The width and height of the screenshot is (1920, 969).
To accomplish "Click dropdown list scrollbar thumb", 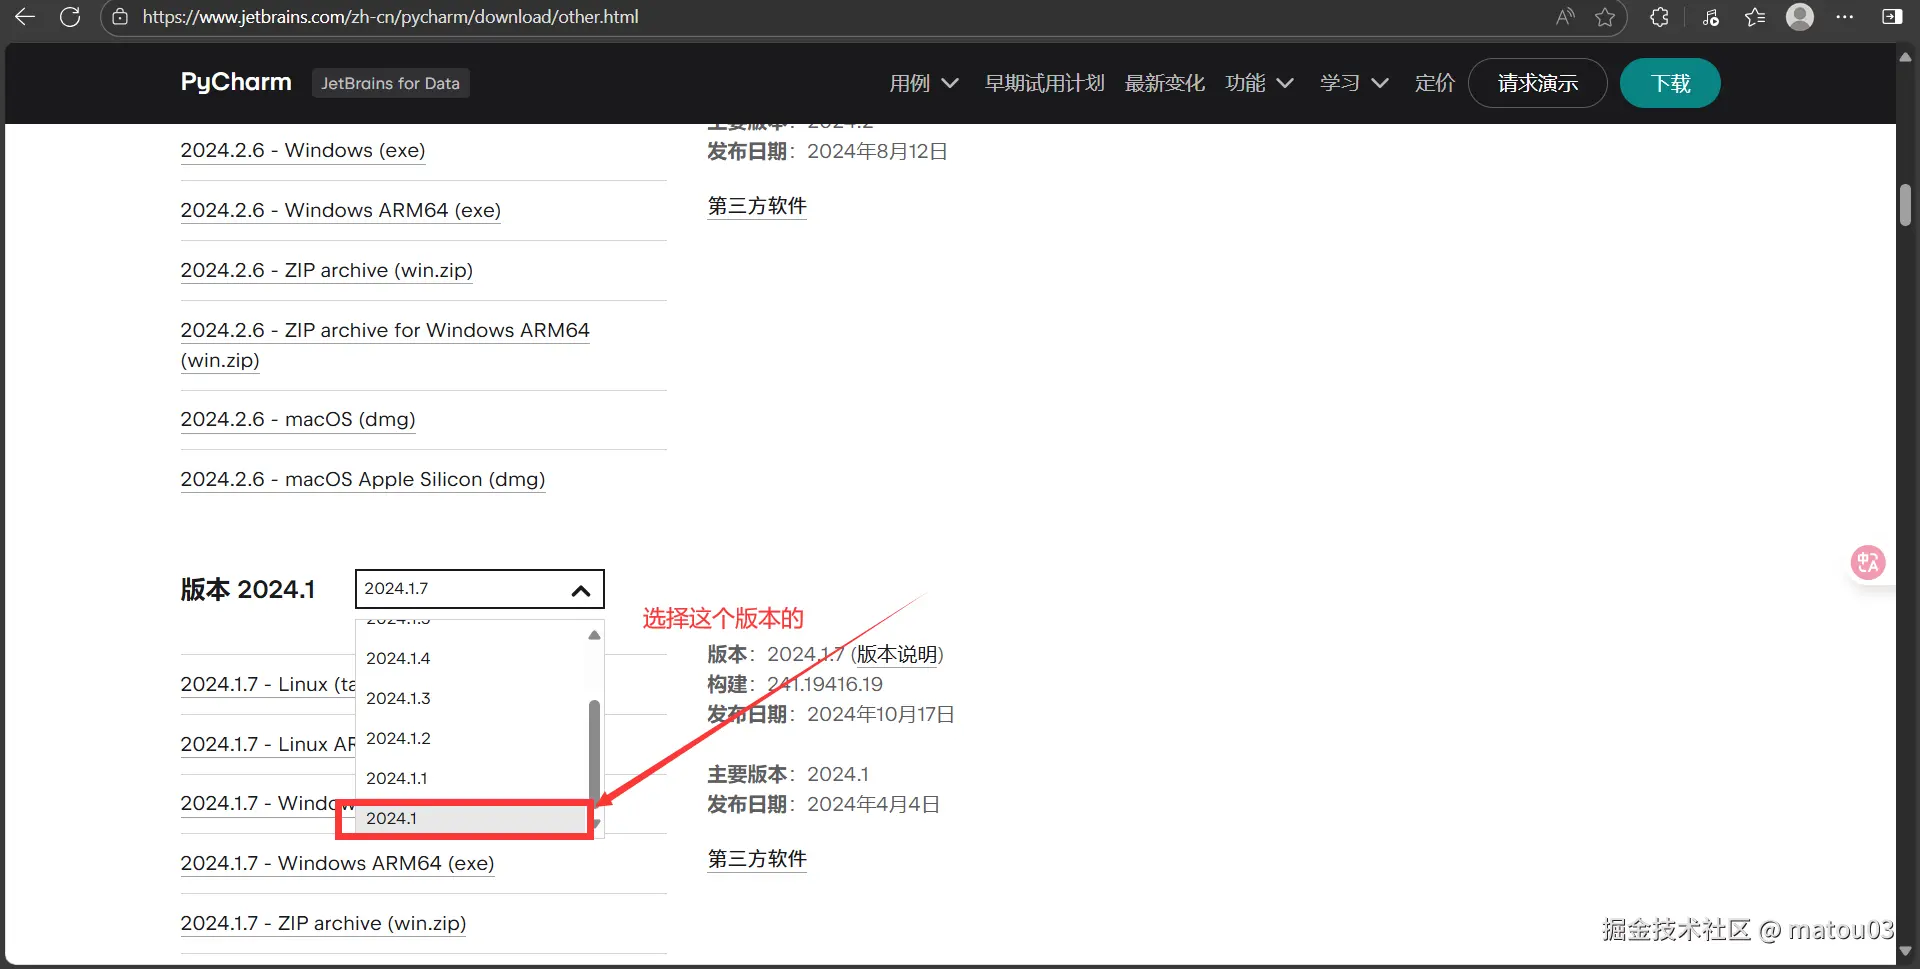I will pos(595,750).
